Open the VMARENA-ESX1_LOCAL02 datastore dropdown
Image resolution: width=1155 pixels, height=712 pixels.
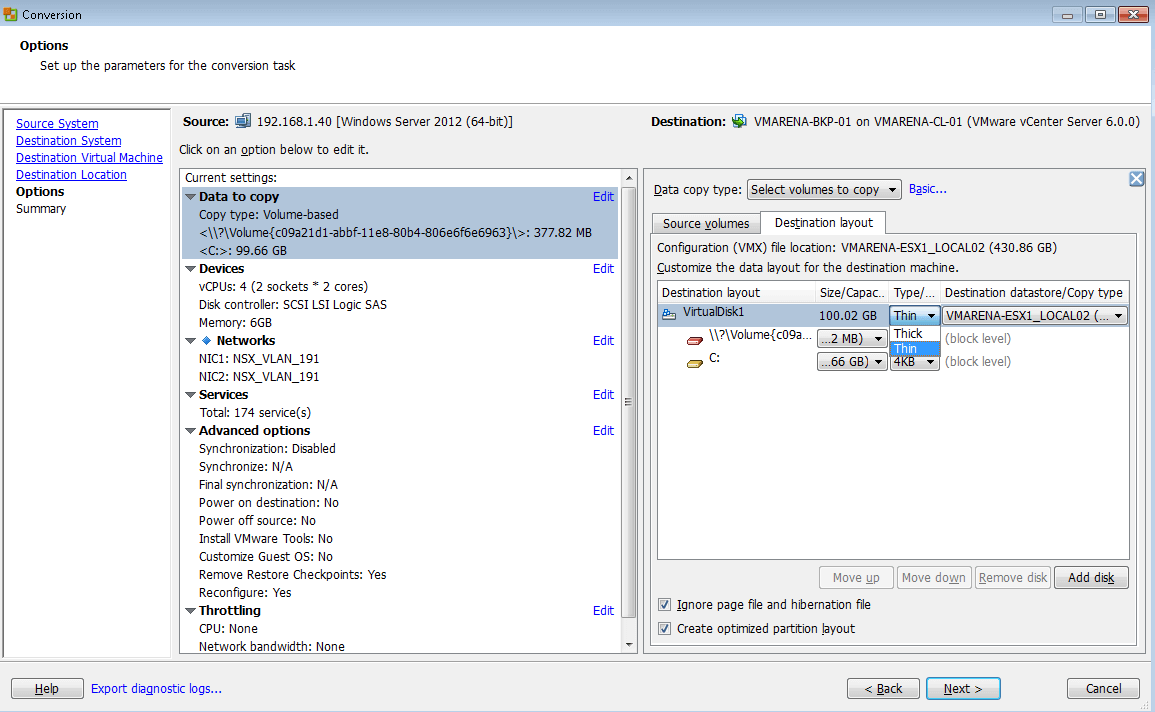pos(1035,315)
